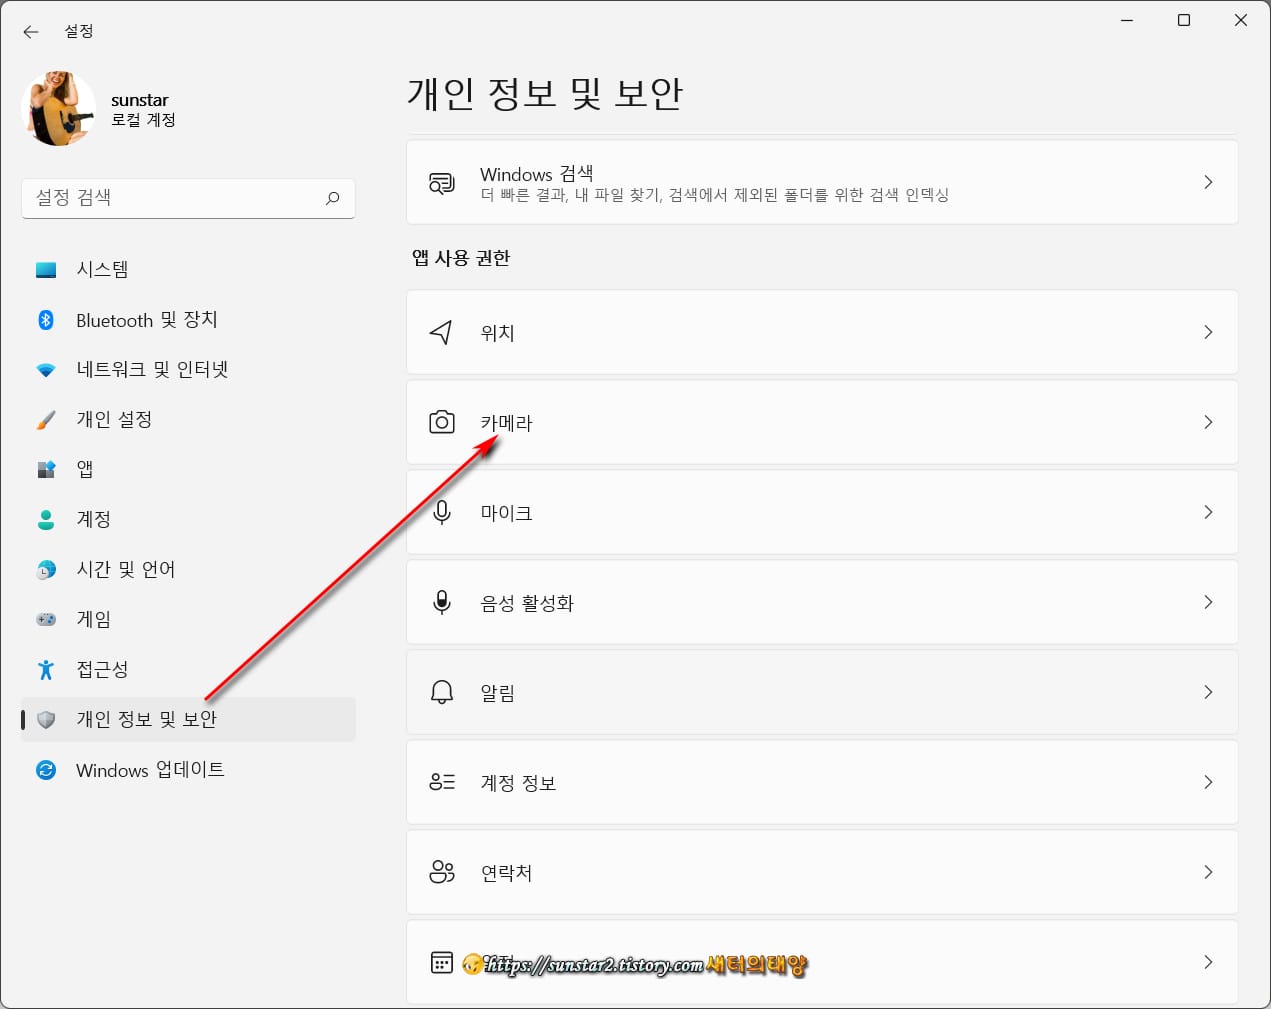Screen dimensions: 1271x1009
Task: Open Bluetooth 및 장치 settings
Action: (46, 319)
